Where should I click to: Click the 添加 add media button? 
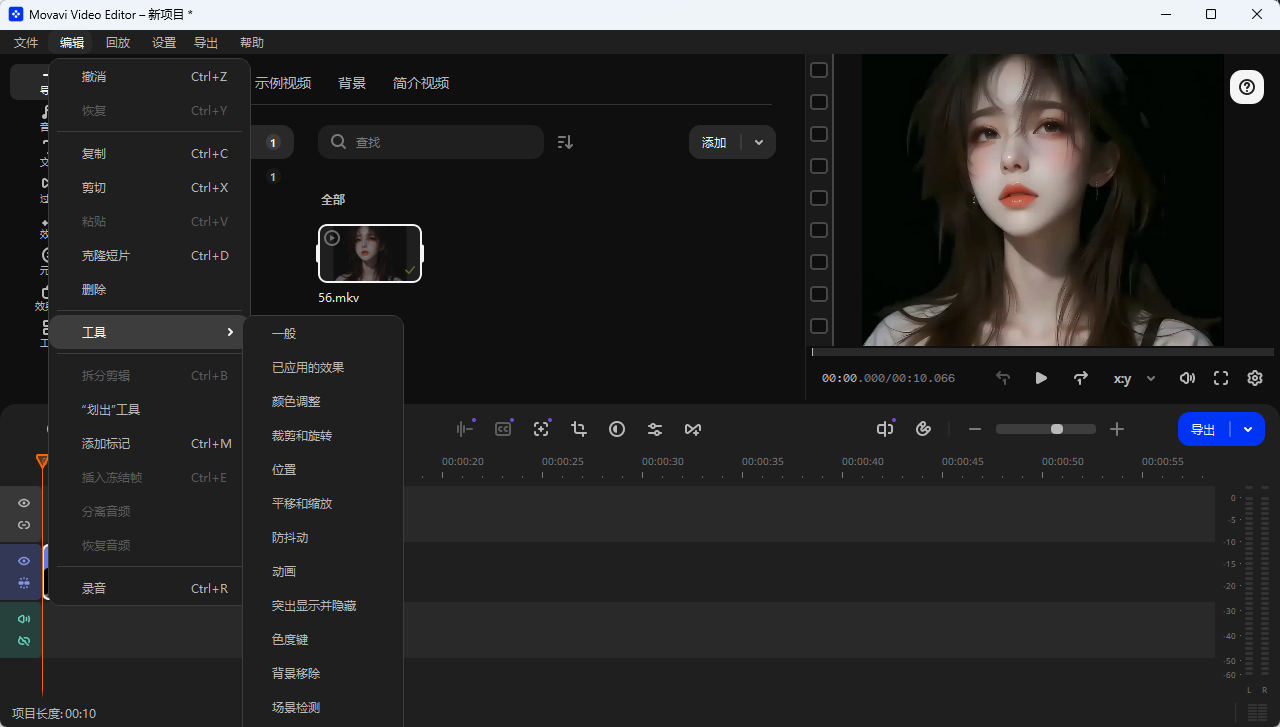715,142
